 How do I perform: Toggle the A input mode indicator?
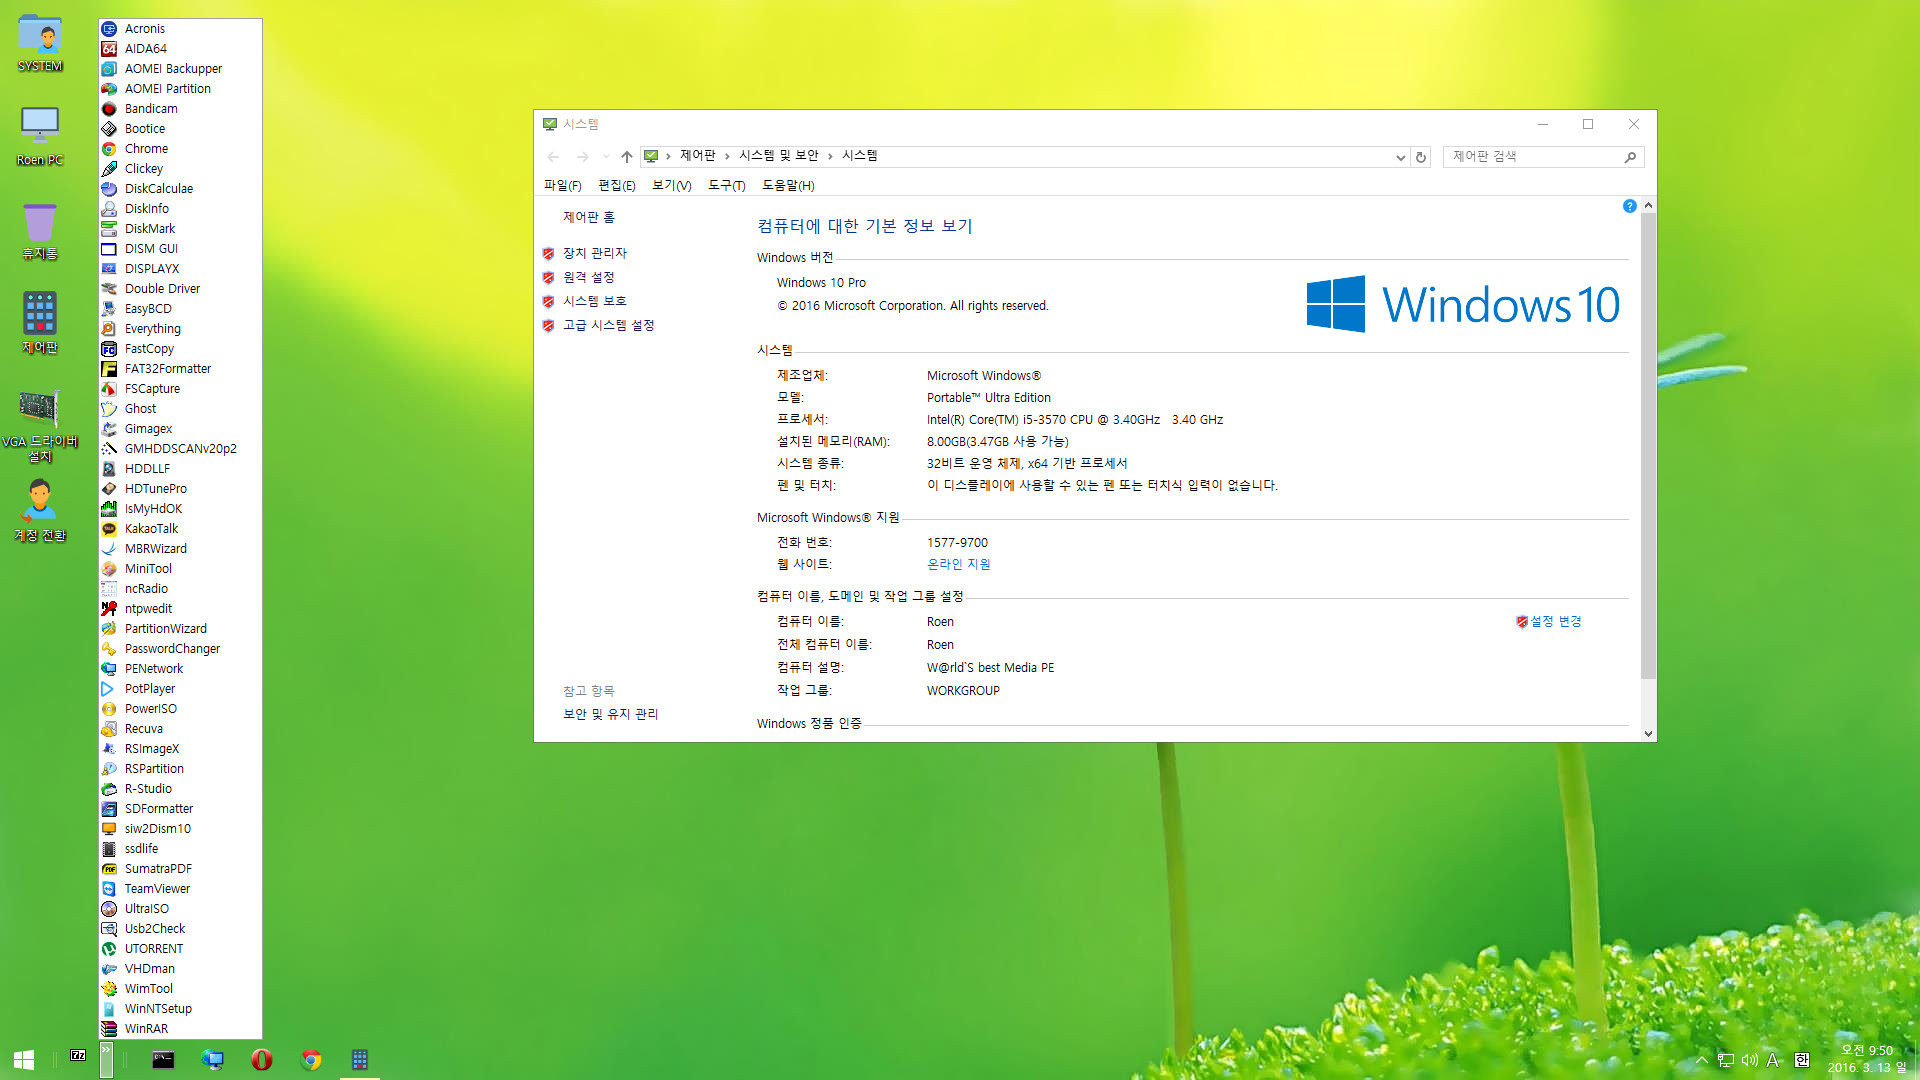point(1773,1060)
